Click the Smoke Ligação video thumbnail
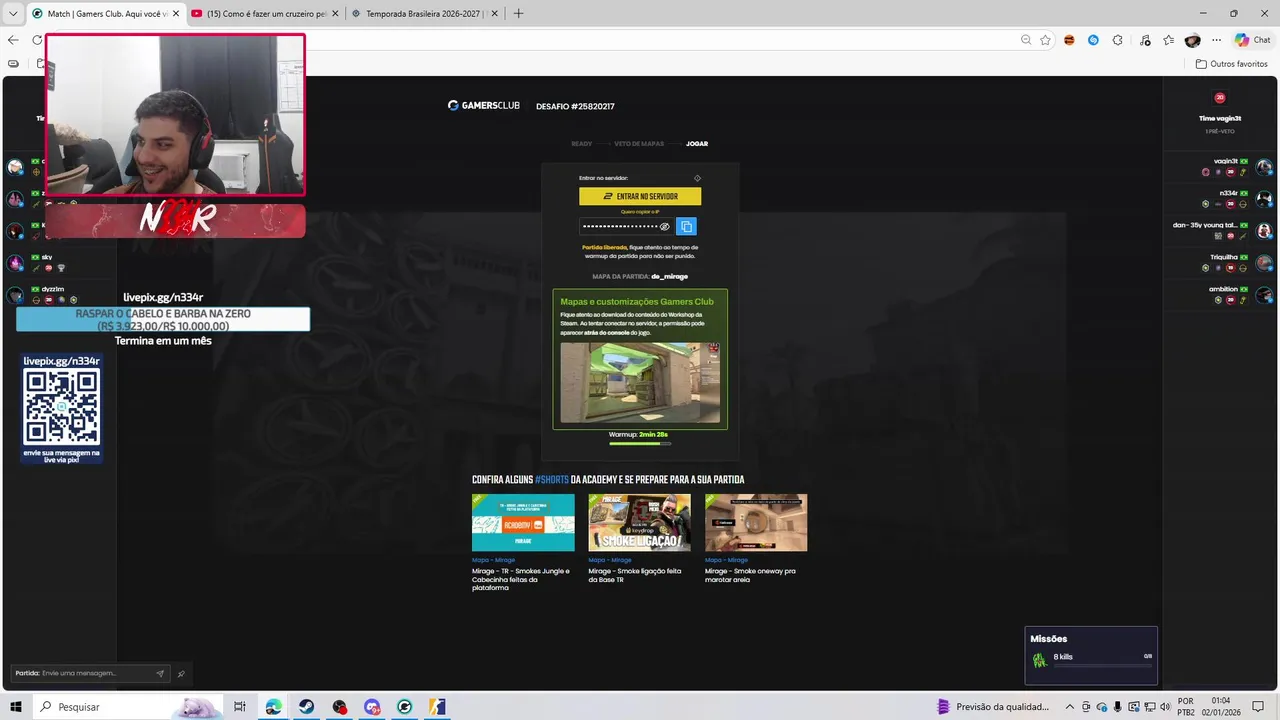1280x720 pixels. 639,522
